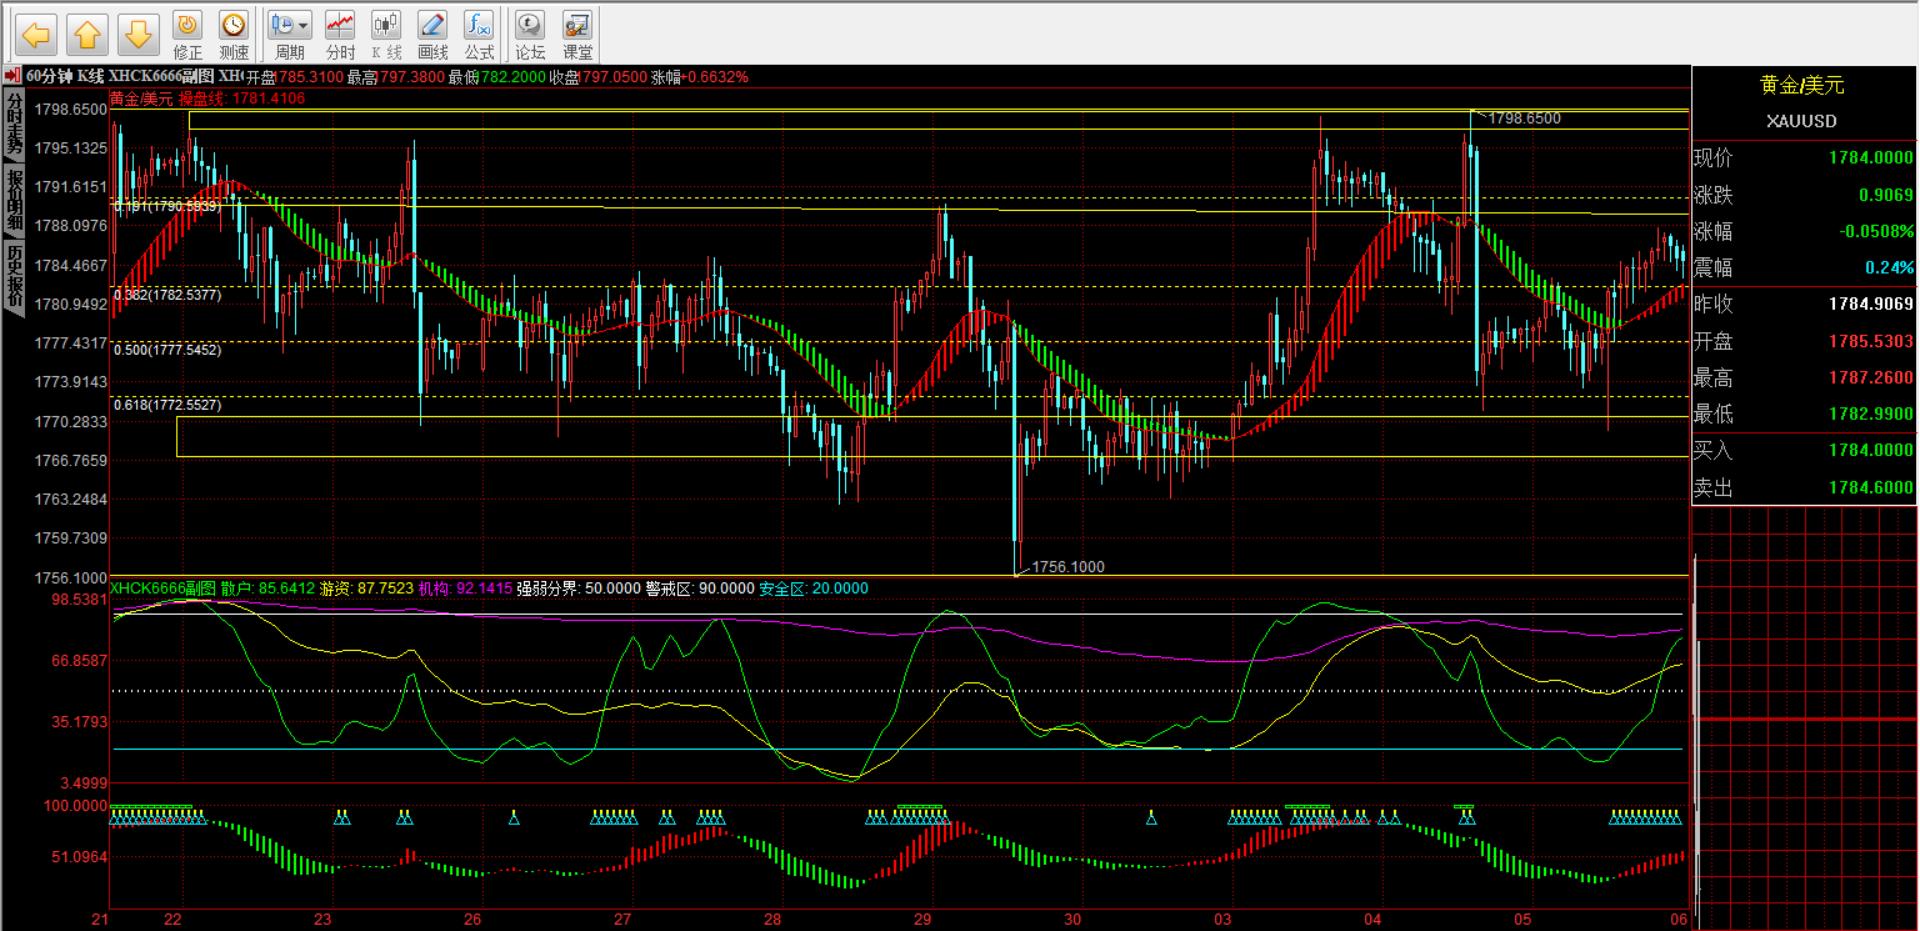1920x931 pixels.
Task: Click the 买入 1784.0000 price
Action: [x=1870, y=450]
